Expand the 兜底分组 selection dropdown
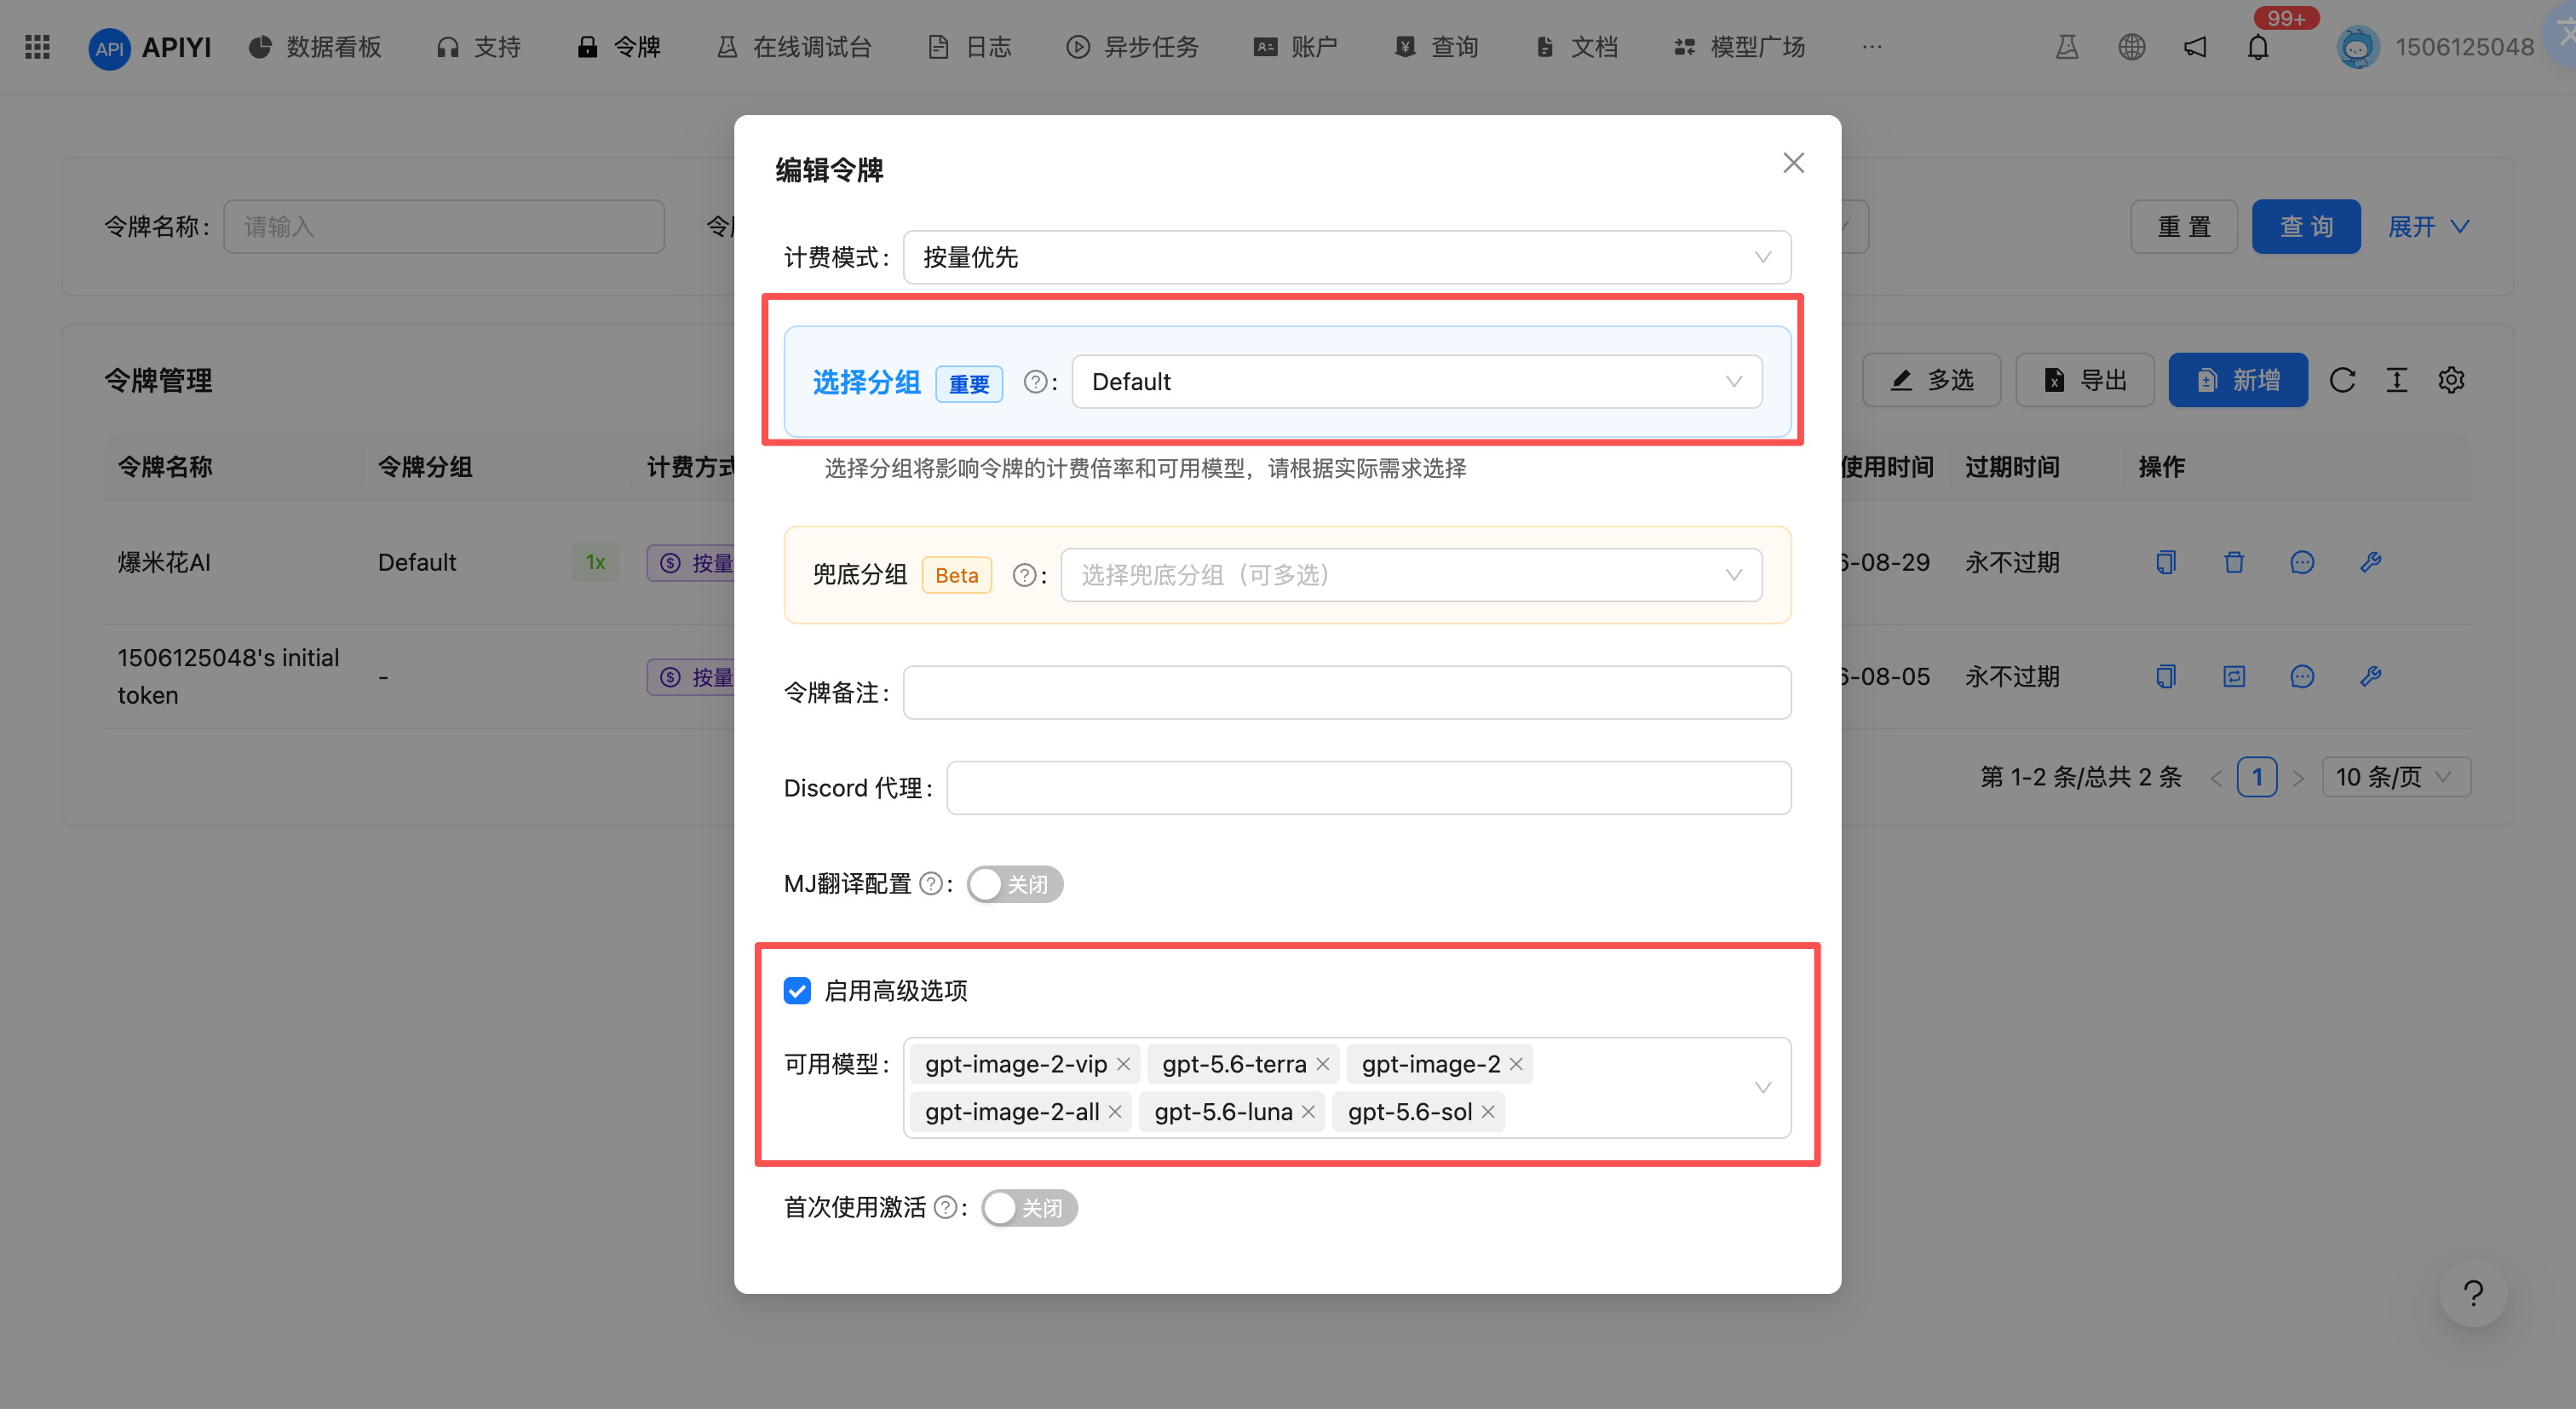Viewport: 2576px width, 1409px height. [x=1410, y=575]
